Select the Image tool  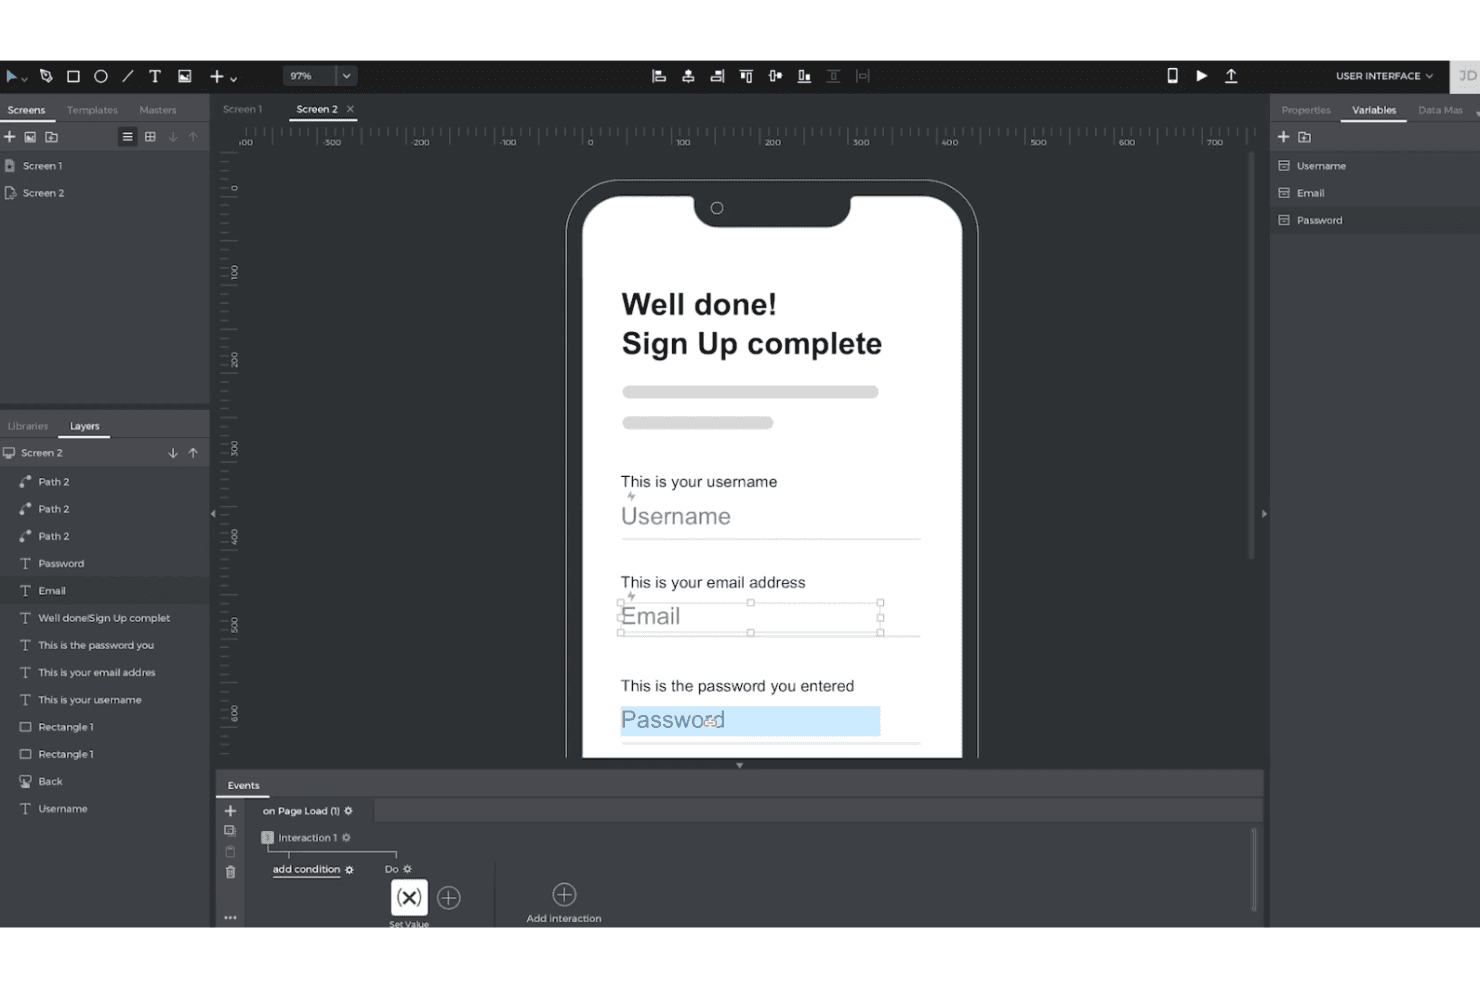click(185, 76)
